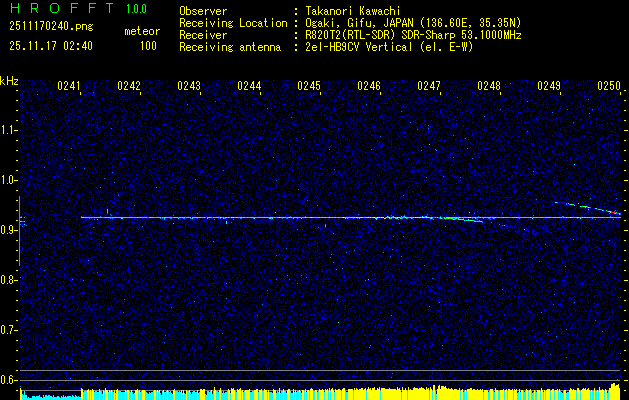Click the 0.7 frequency axis label
This screenshot has height=400, width=629.
point(9,330)
